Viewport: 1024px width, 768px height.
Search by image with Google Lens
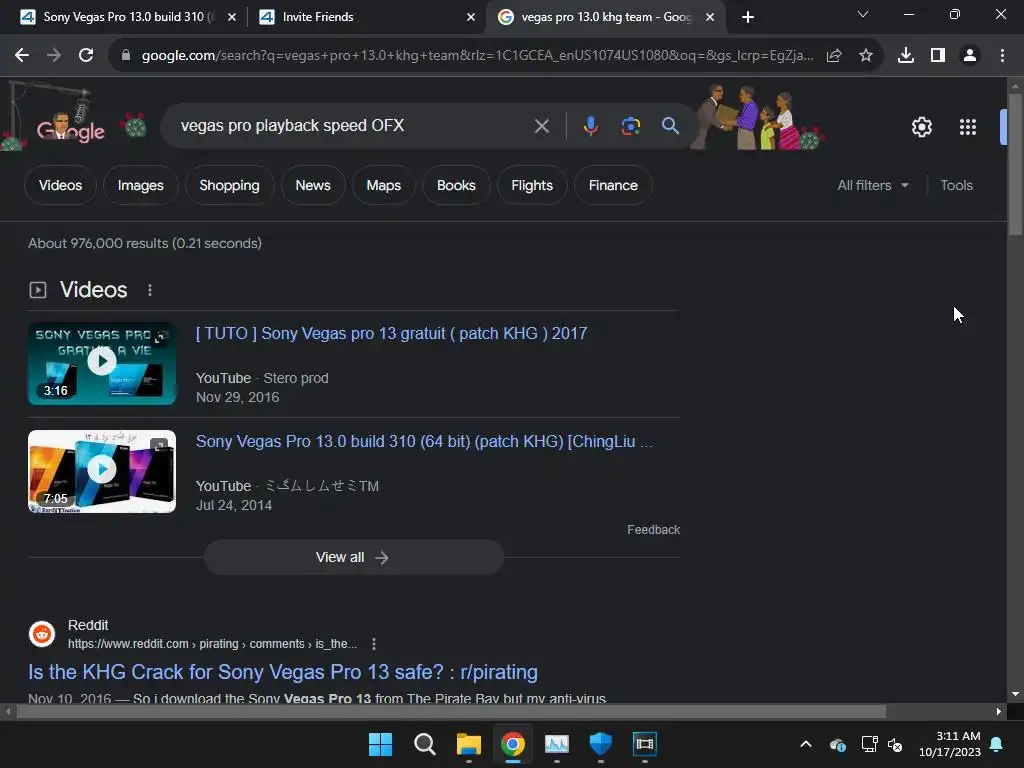coord(631,126)
